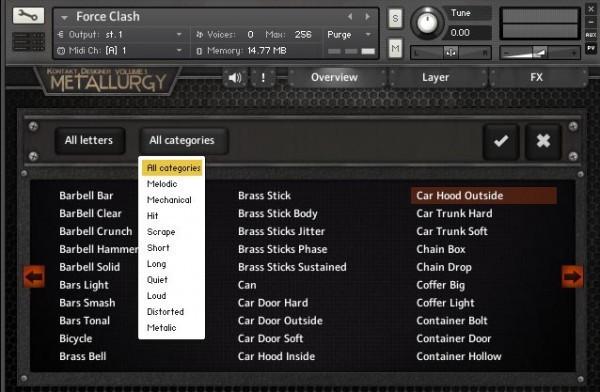The width and height of the screenshot is (600, 392).
Task: Click the PV button at right edge
Action: click(591, 49)
